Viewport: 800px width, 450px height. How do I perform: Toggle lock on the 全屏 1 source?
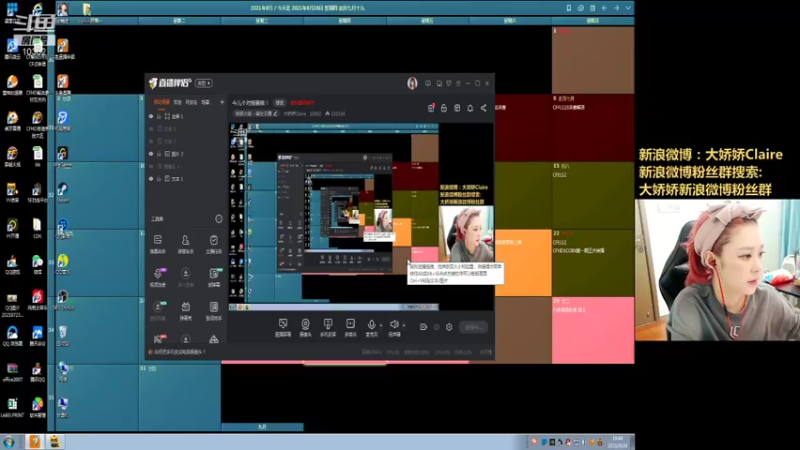coord(159,116)
